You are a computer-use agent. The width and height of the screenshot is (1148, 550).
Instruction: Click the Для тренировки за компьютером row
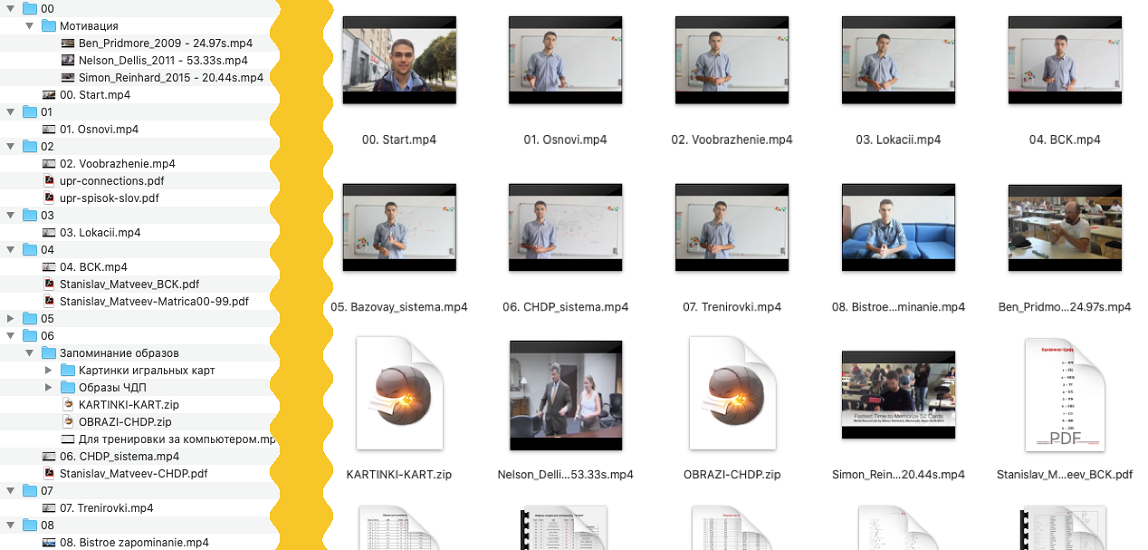click(x=176, y=439)
